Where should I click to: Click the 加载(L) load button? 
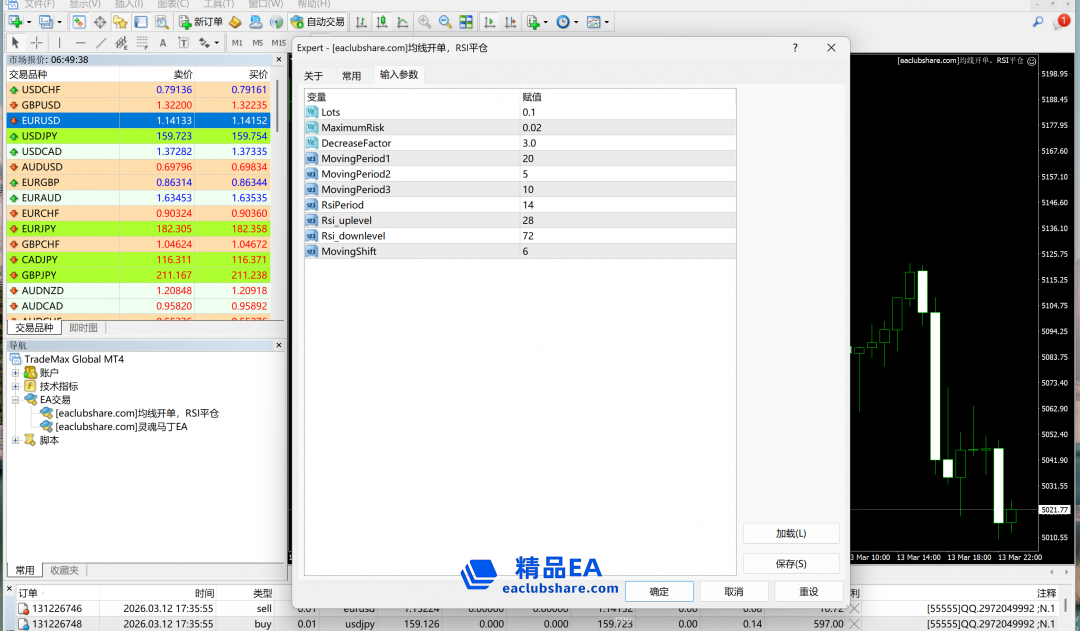click(790, 533)
